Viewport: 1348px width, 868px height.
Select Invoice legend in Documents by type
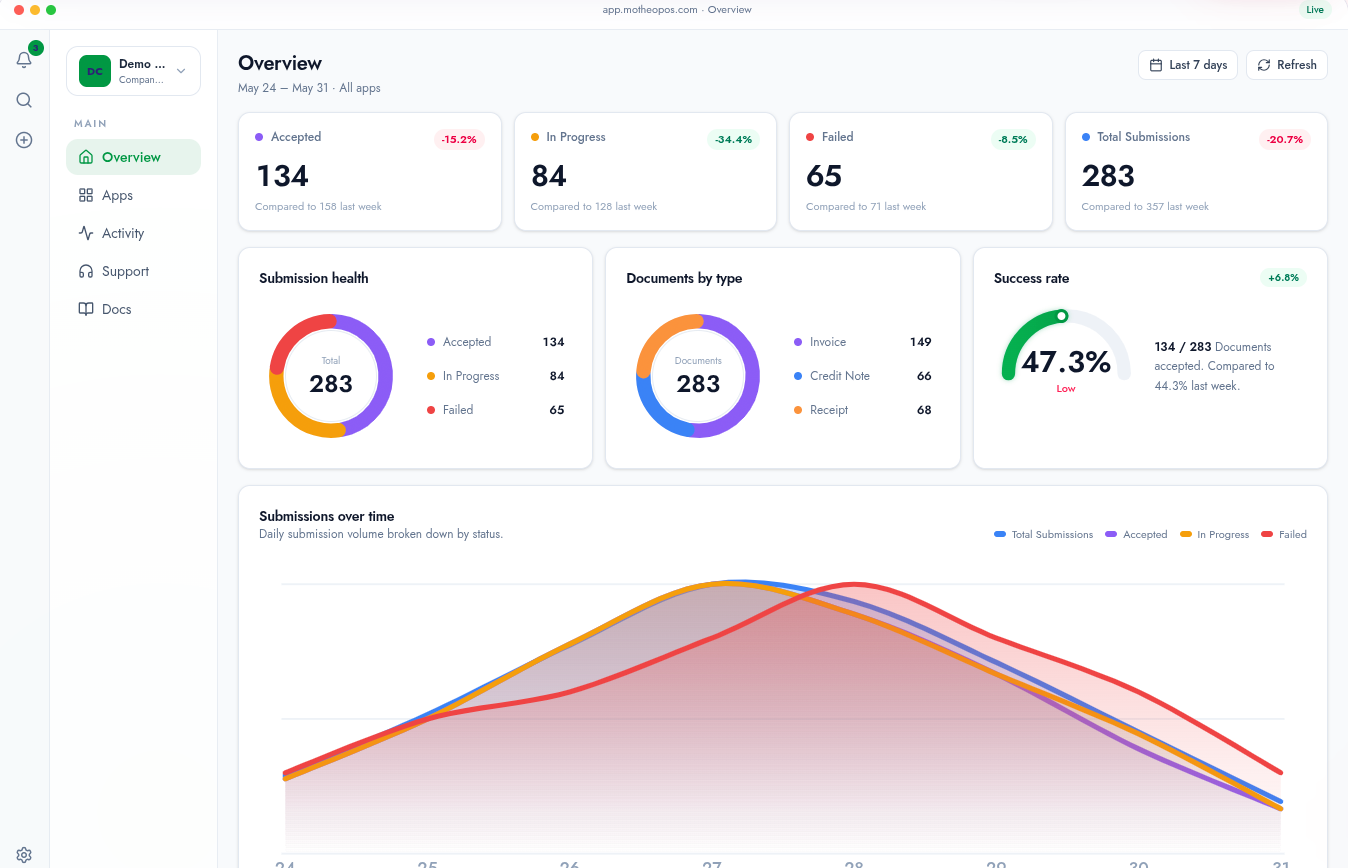[x=863, y=342]
